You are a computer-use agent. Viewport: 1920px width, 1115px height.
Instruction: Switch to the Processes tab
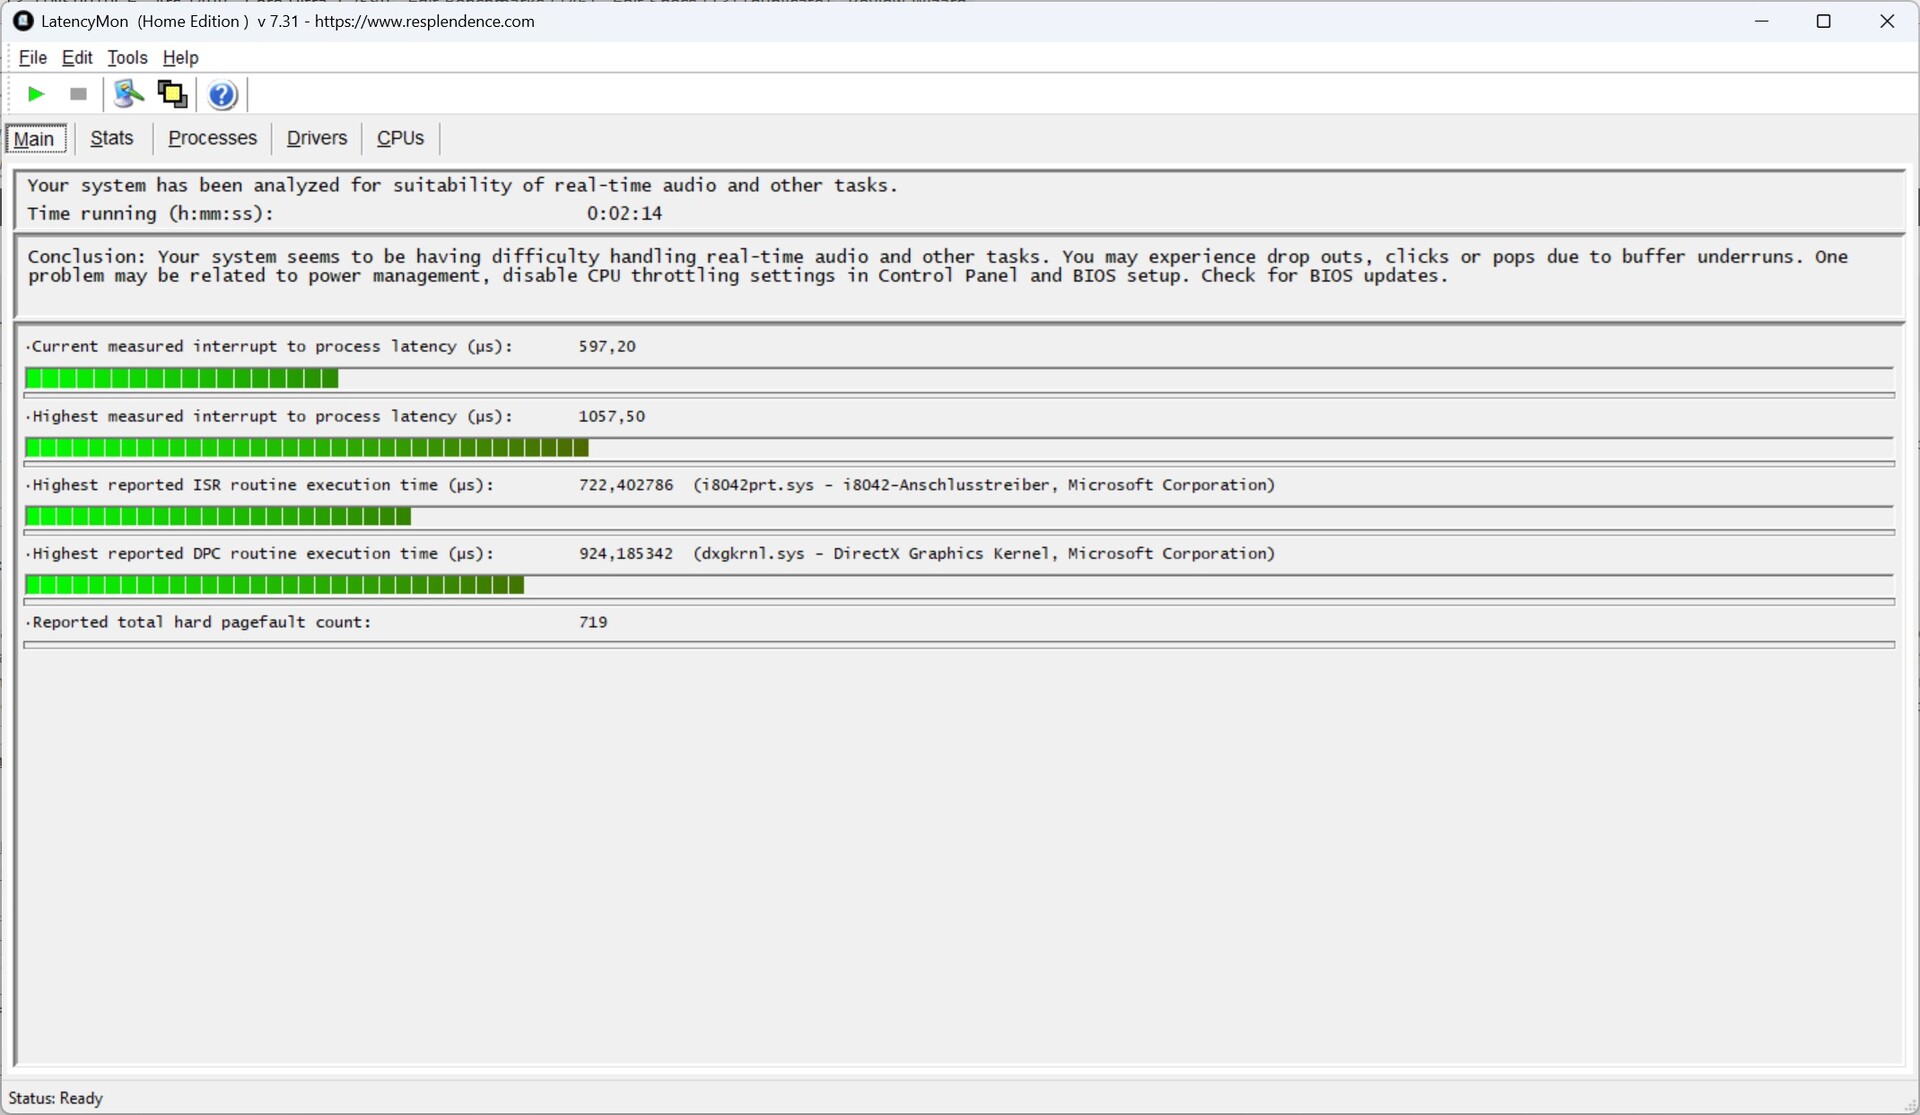212,138
